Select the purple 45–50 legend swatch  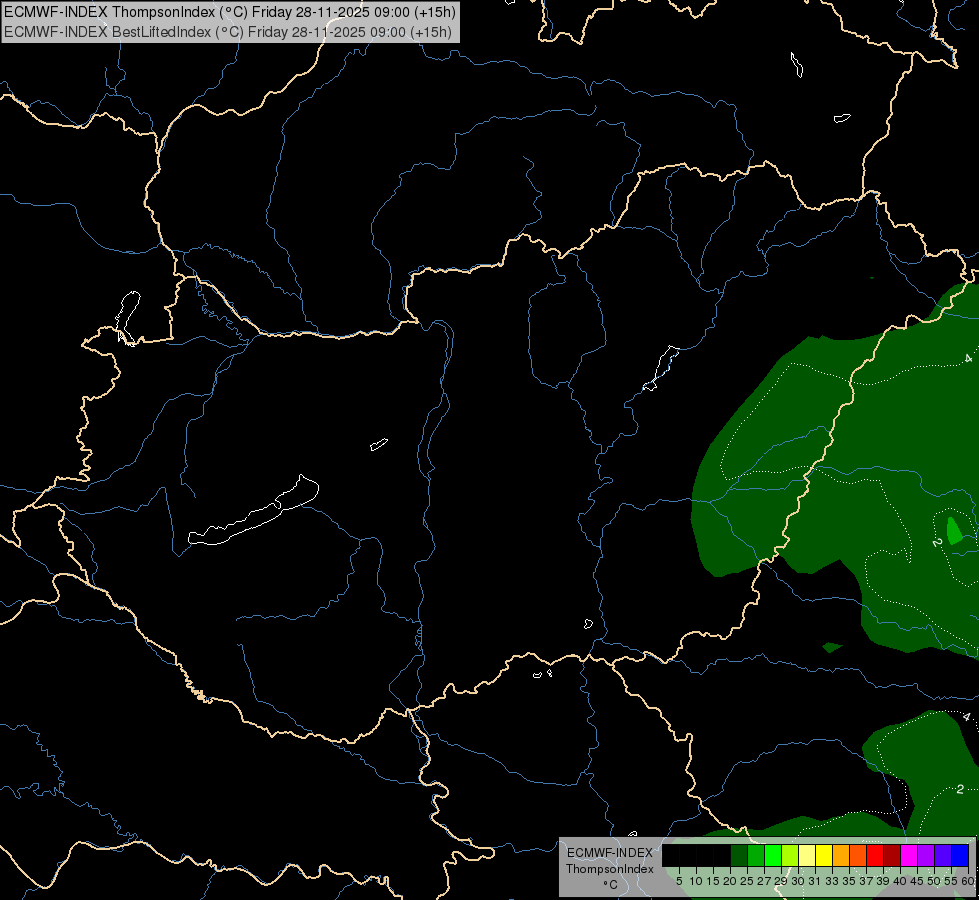(927, 855)
